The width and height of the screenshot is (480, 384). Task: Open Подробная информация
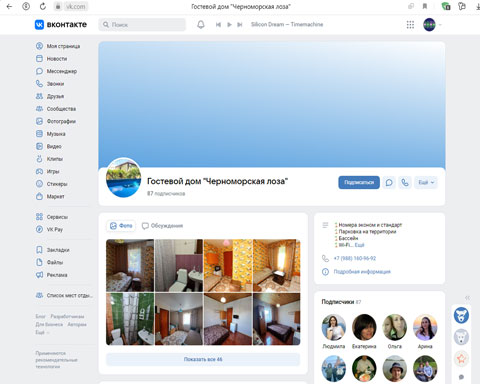(x=362, y=272)
